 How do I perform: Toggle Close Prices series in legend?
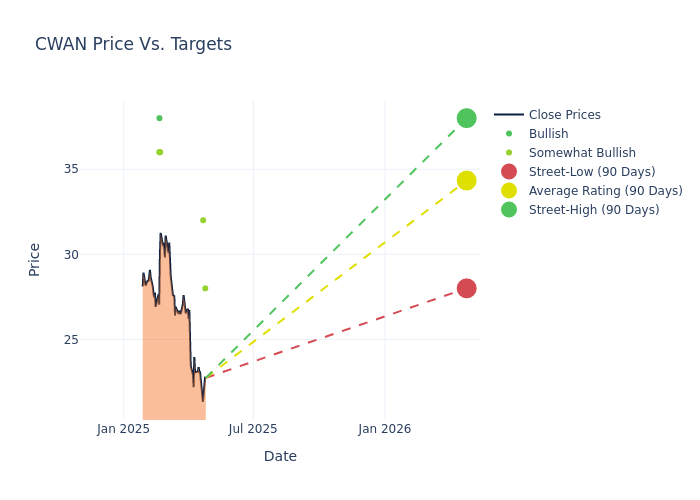564,115
